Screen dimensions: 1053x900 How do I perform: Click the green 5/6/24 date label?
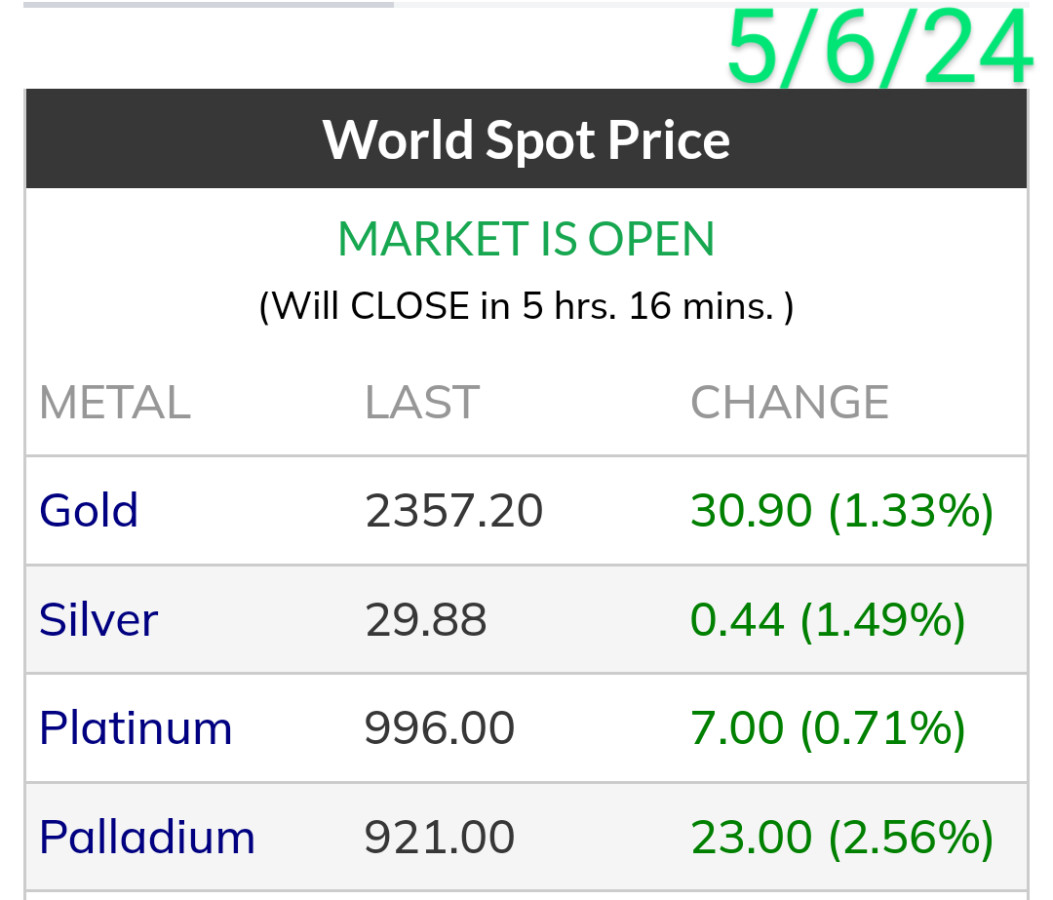pos(878,48)
